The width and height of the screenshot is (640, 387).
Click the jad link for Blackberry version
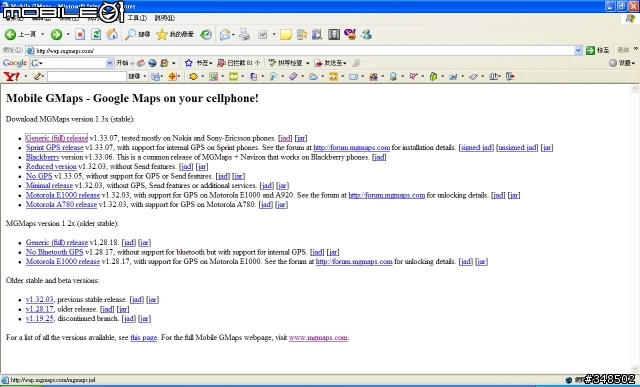click(x=379, y=157)
